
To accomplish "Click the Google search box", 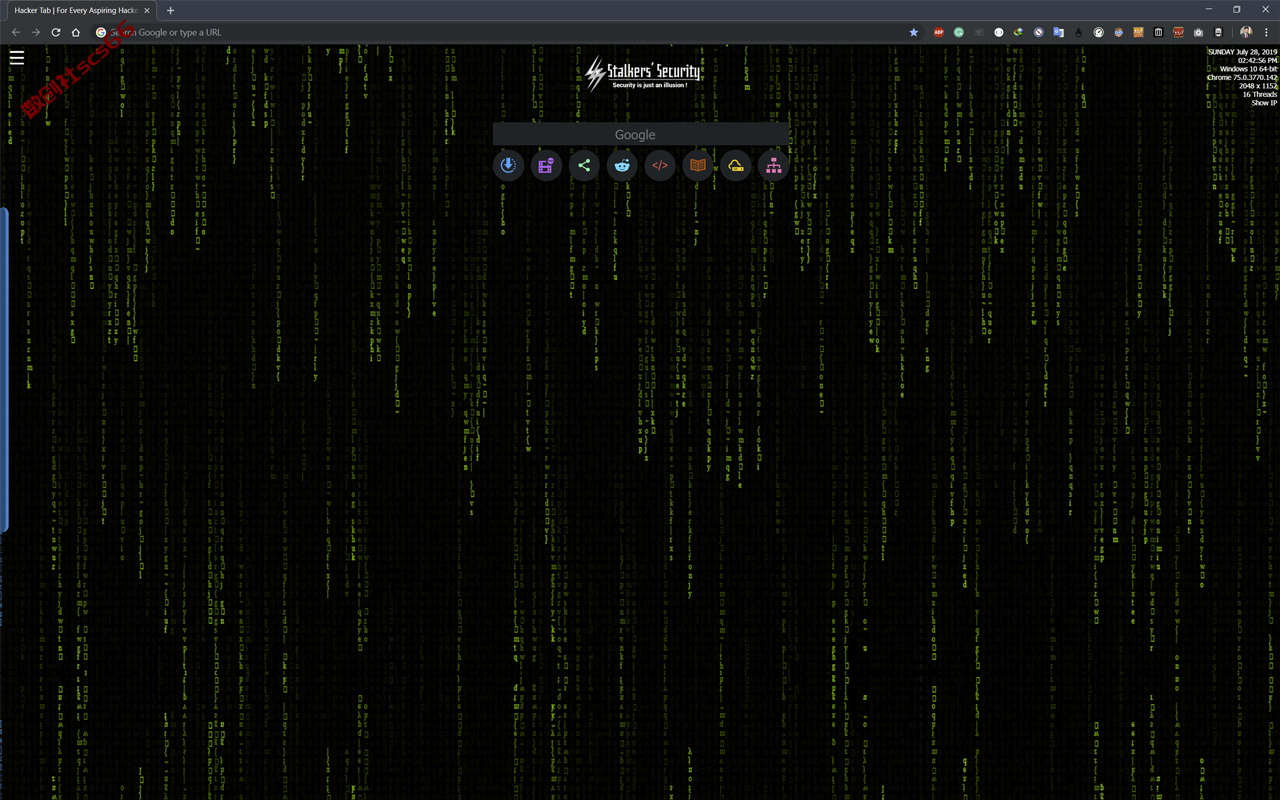I will pos(640,134).
